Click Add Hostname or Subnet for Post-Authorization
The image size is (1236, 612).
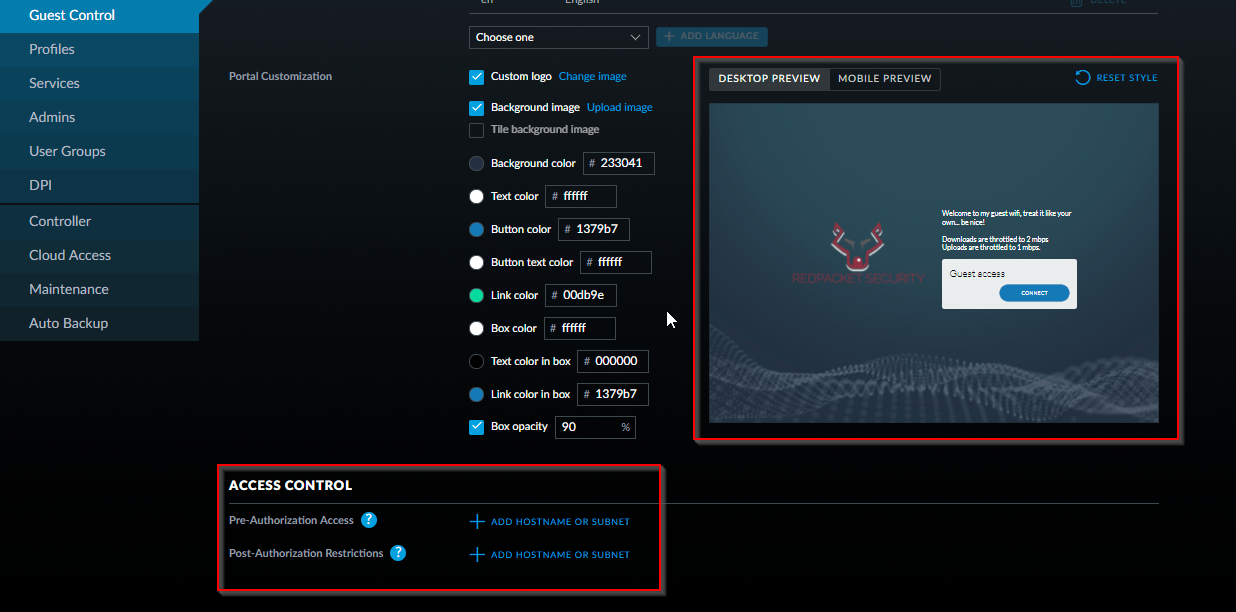tap(560, 555)
